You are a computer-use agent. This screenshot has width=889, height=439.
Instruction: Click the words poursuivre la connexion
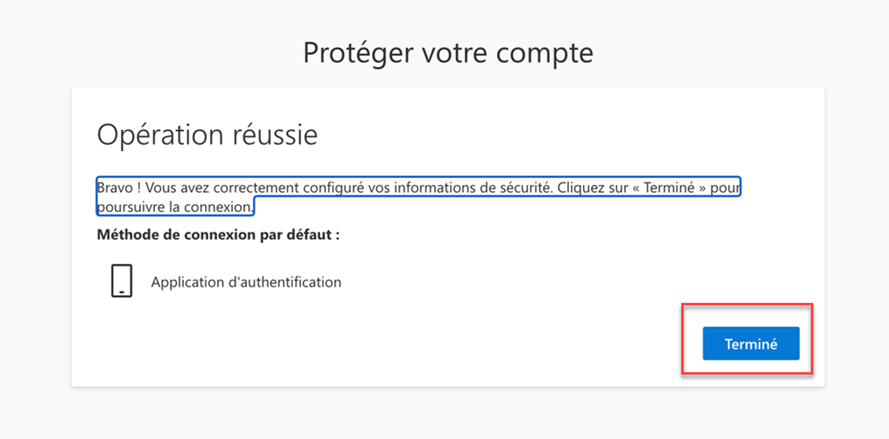click(175, 207)
